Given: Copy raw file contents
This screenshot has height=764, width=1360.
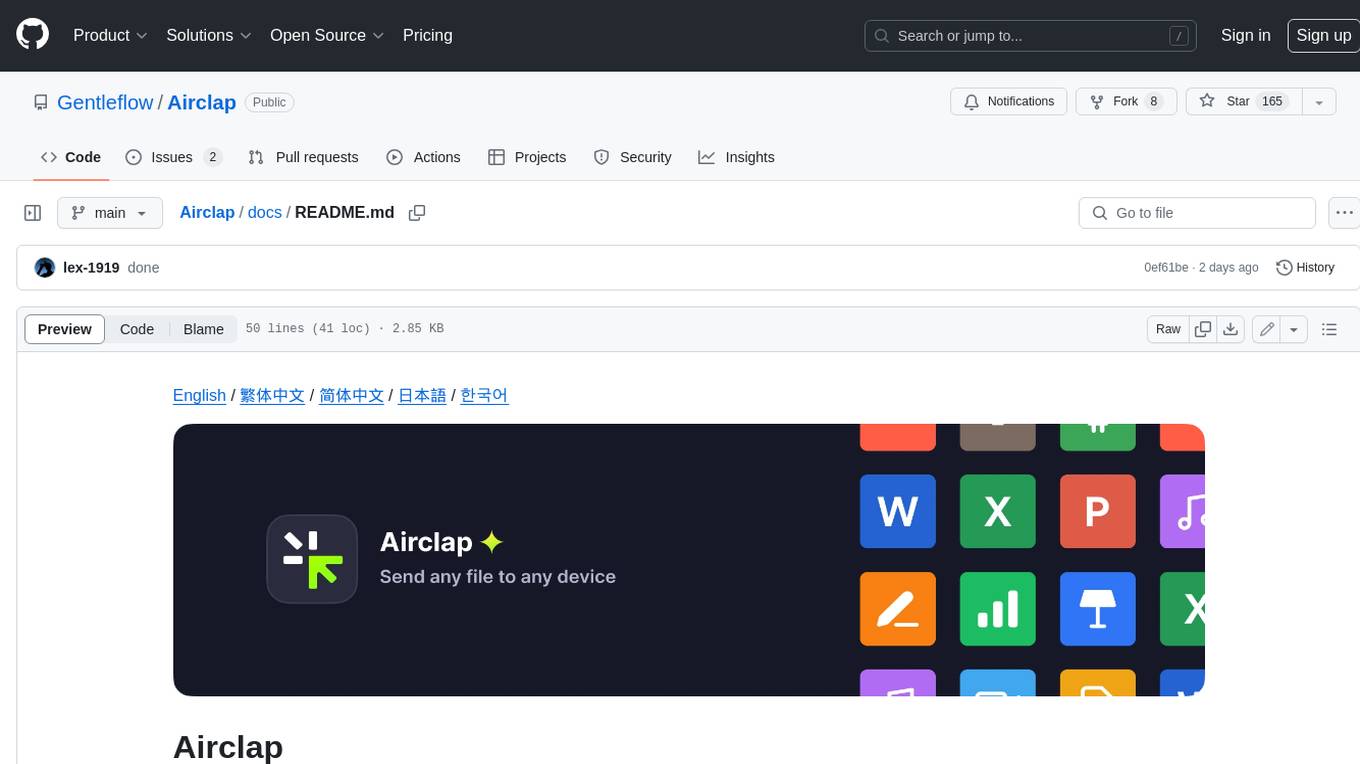Looking at the screenshot, I should [x=1203, y=329].
